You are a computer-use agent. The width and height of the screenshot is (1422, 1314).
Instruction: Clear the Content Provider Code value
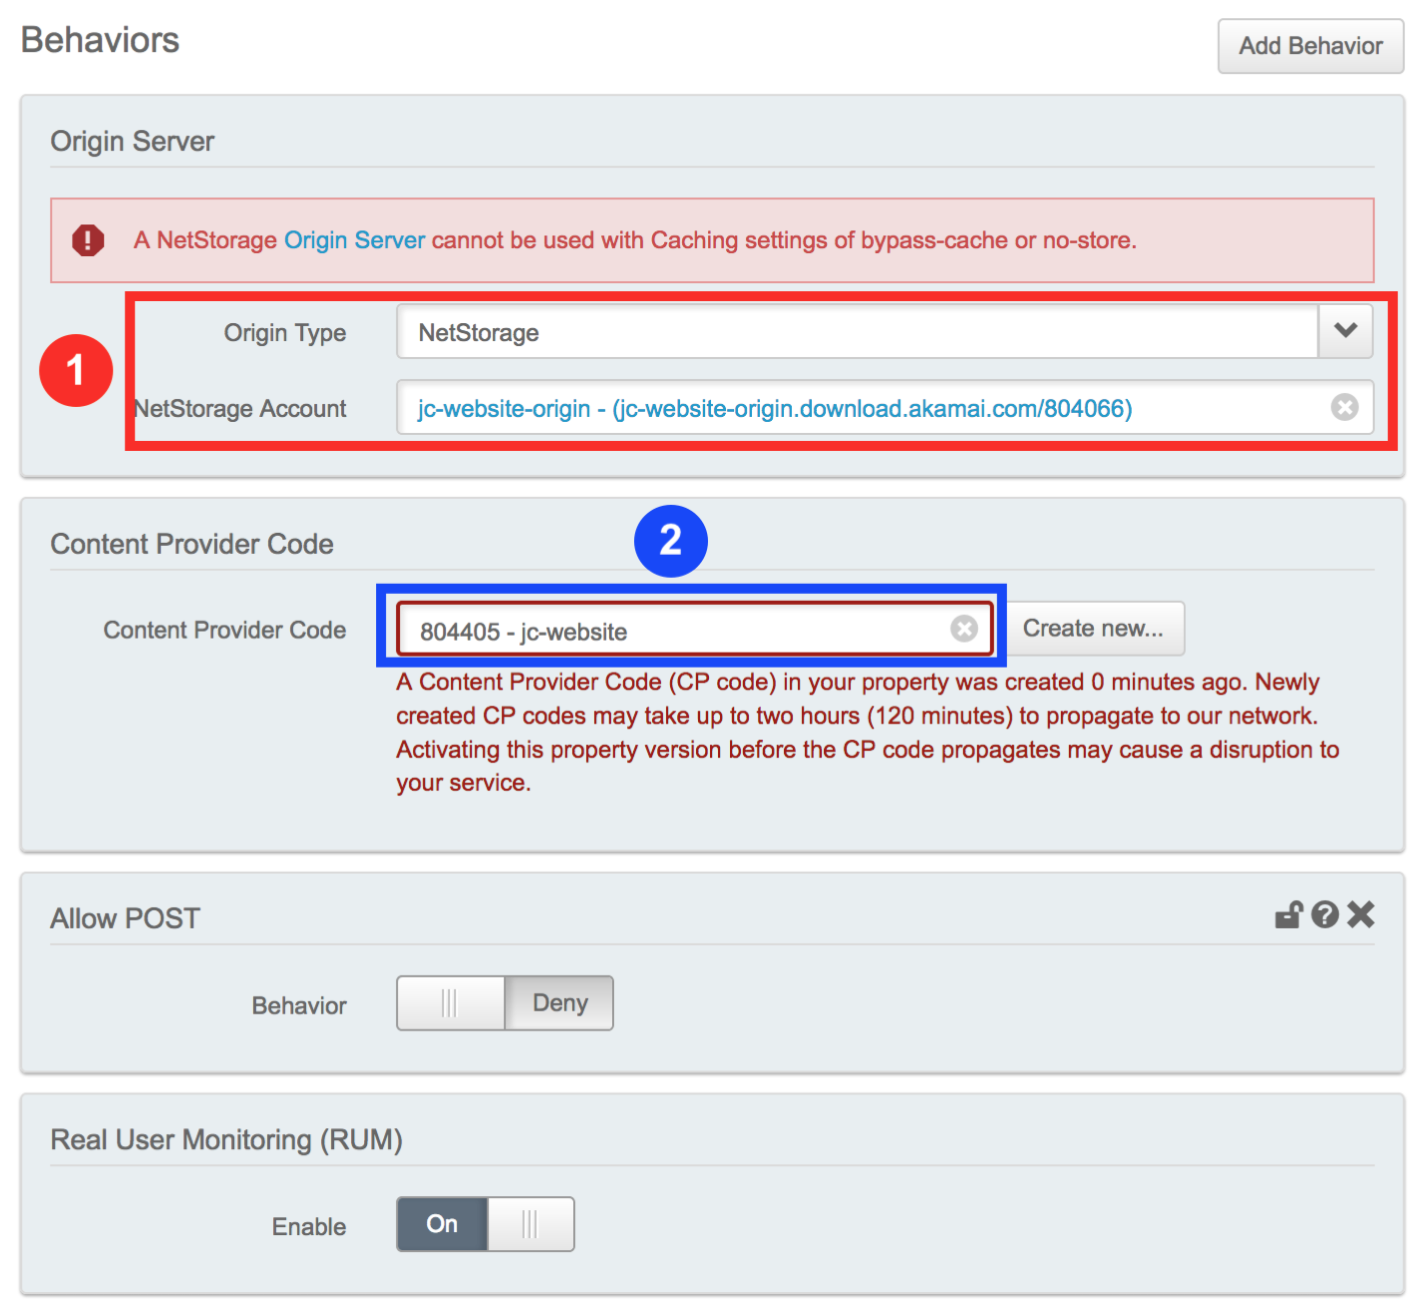[964, 628]
